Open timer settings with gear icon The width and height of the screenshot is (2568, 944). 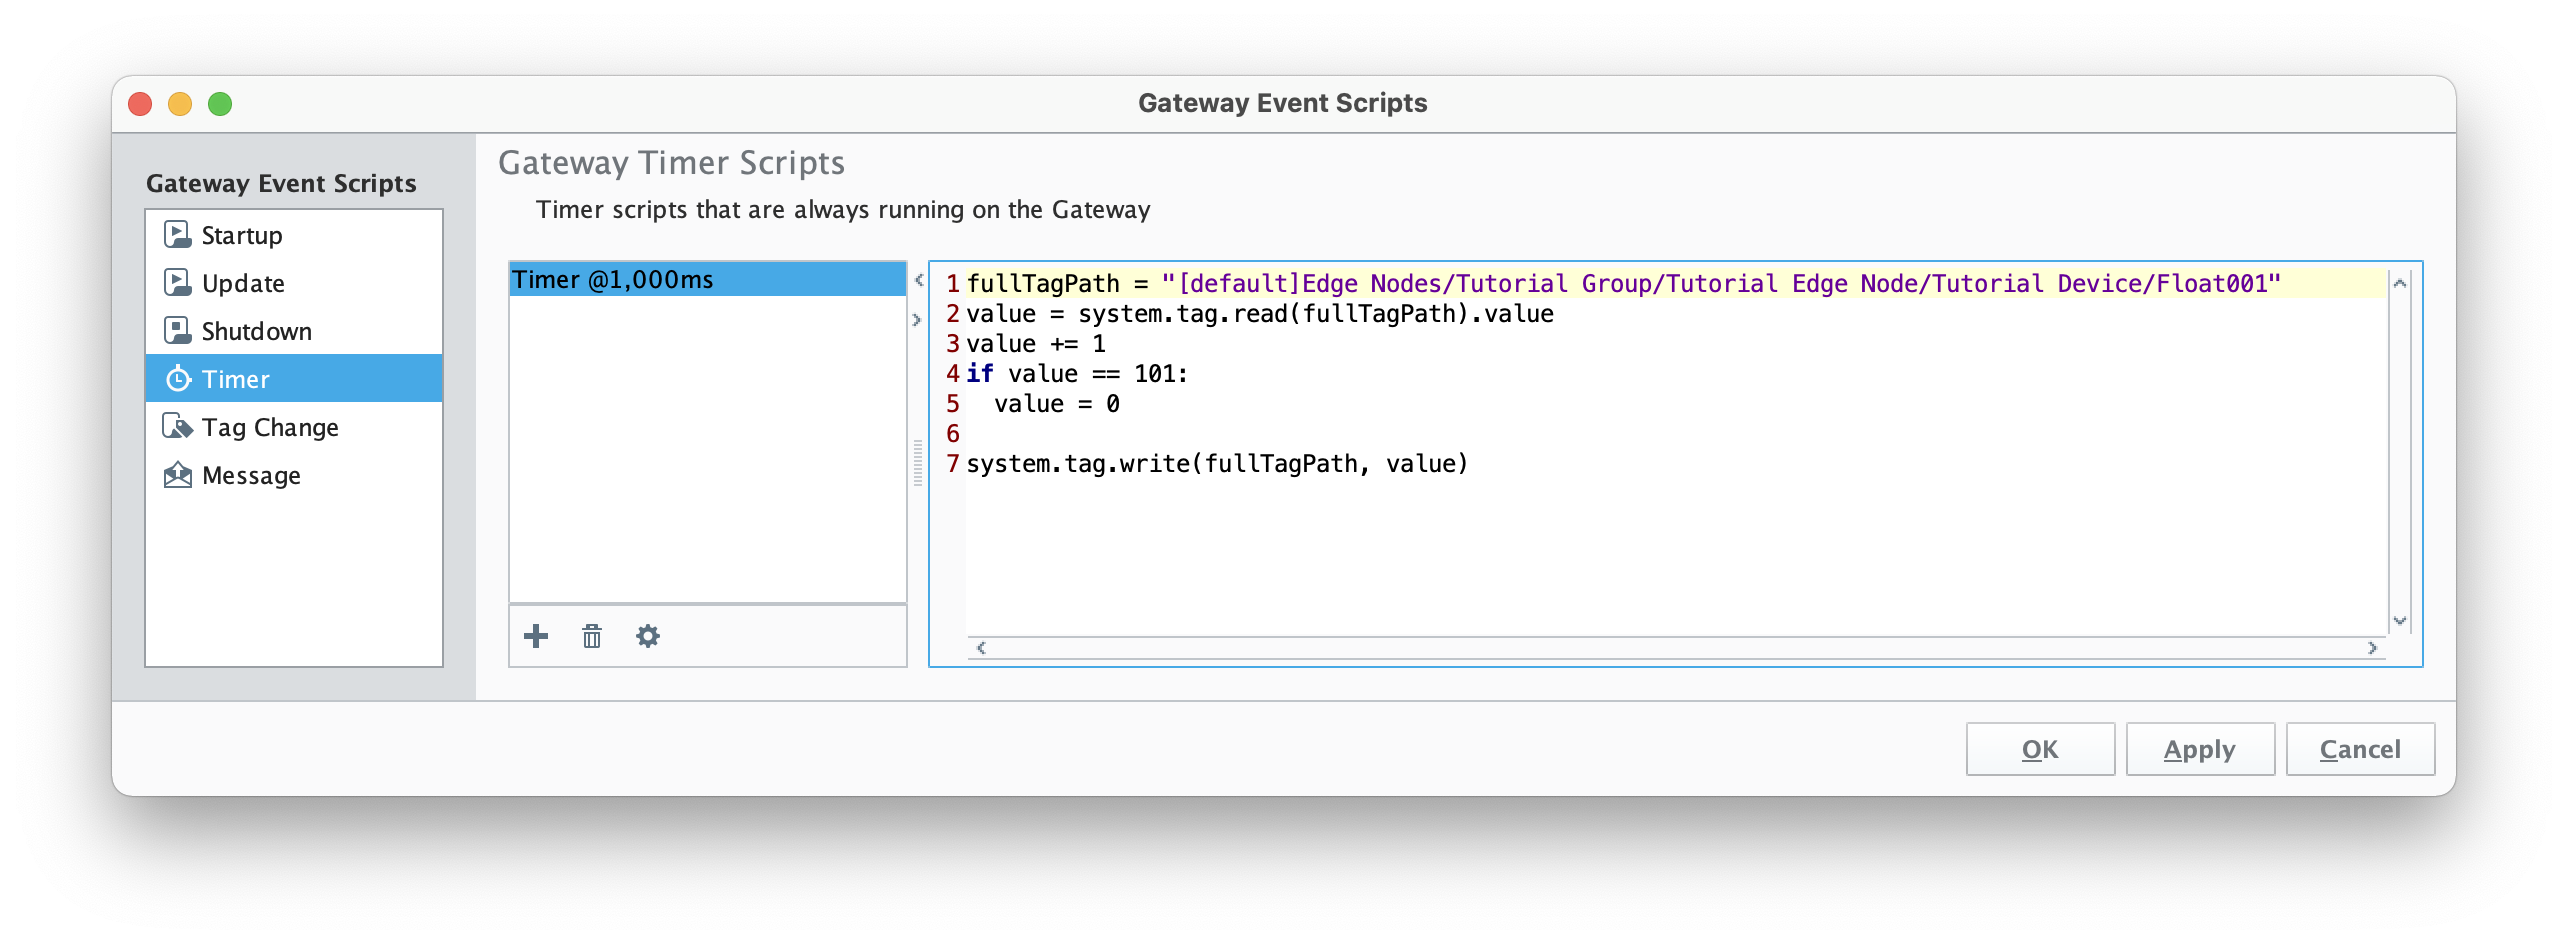648,636
